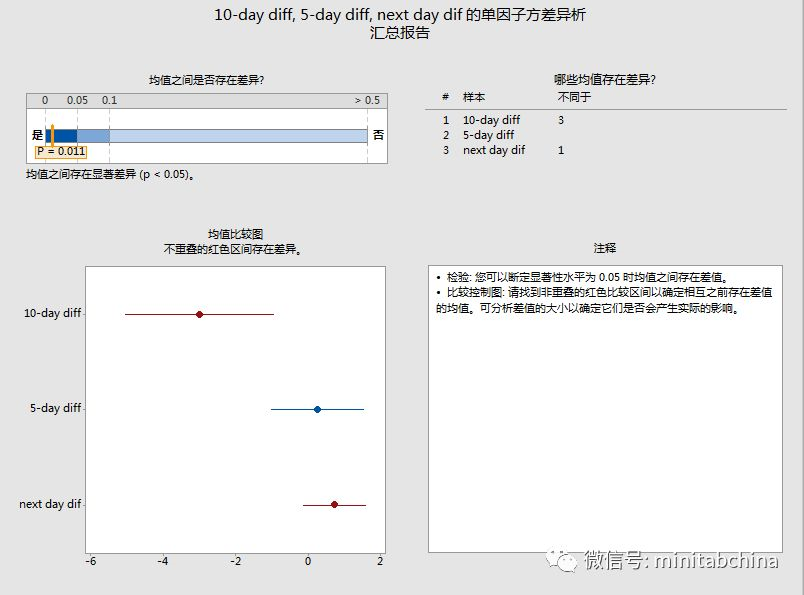
Task: Select the 10-day diff row in table
Action: (x=491, y=120)
